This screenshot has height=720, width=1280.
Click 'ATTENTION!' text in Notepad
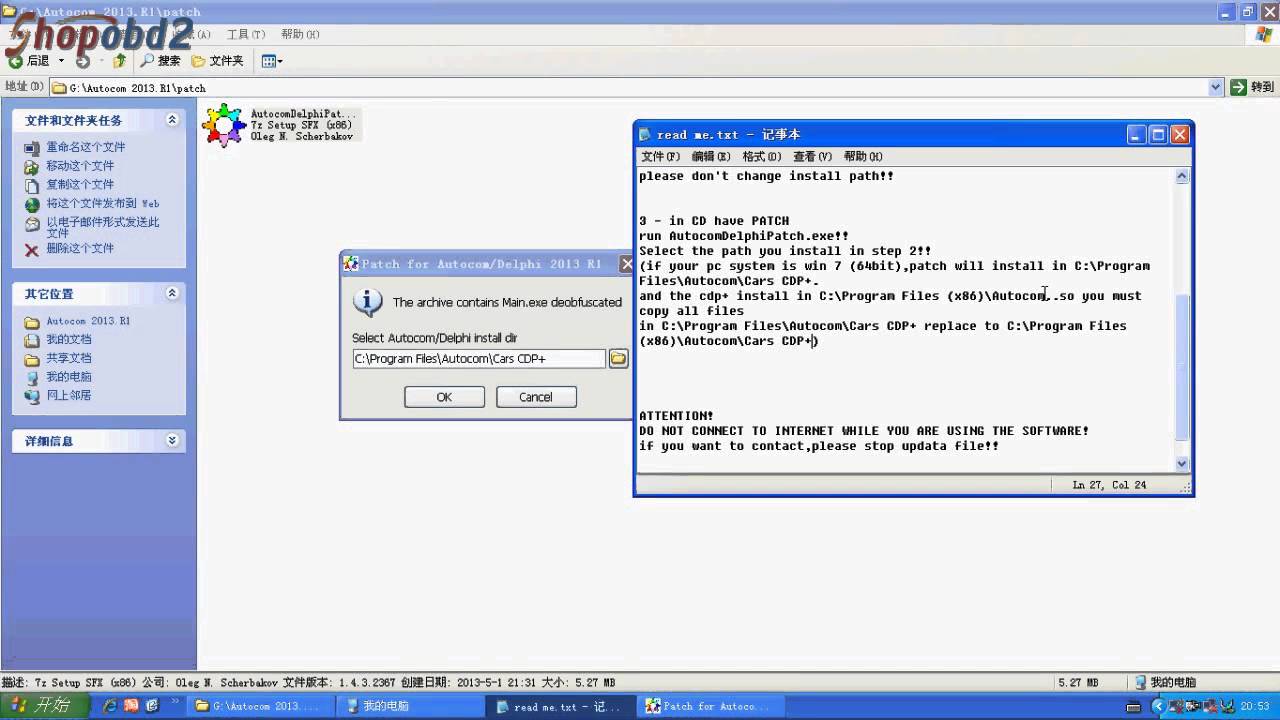[x=677, y=416]
